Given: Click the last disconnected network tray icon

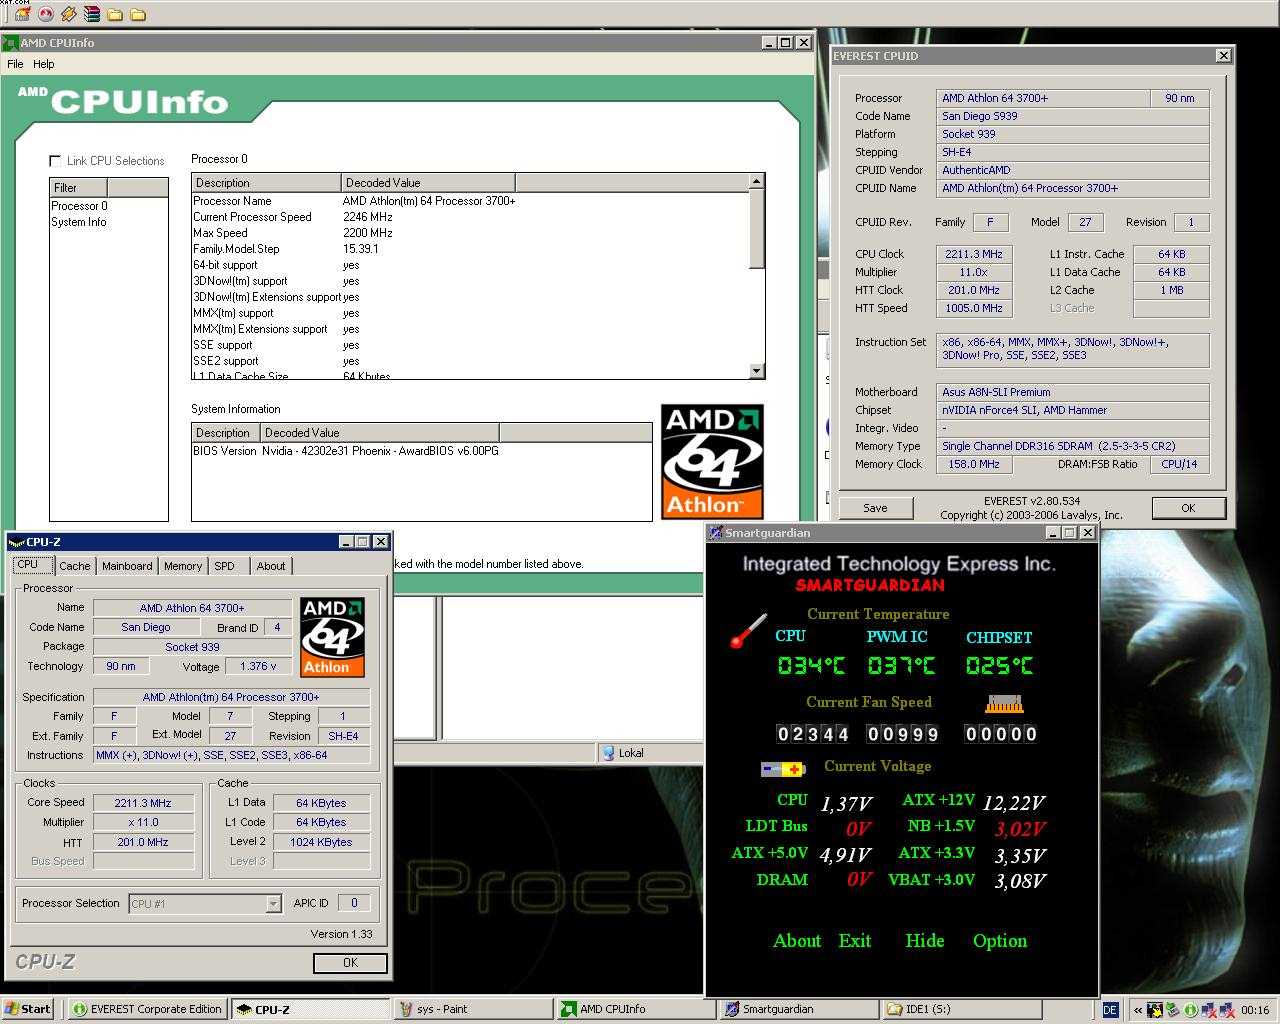Looking at the screenshot, I should [x=1227, y=1010].
